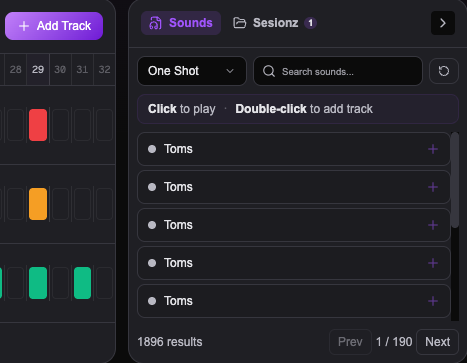
Task: Enable step 30 on the red track row
Action: coord(60,125)
